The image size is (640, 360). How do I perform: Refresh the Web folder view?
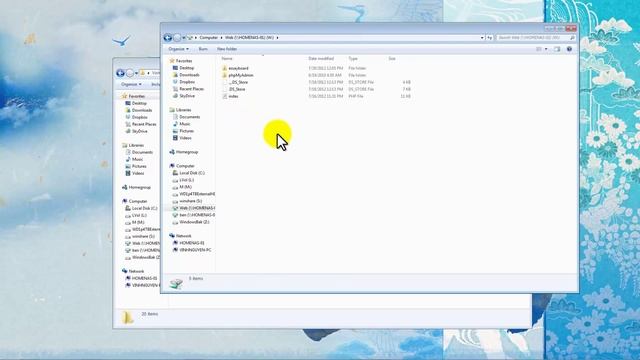coord(489,38)
